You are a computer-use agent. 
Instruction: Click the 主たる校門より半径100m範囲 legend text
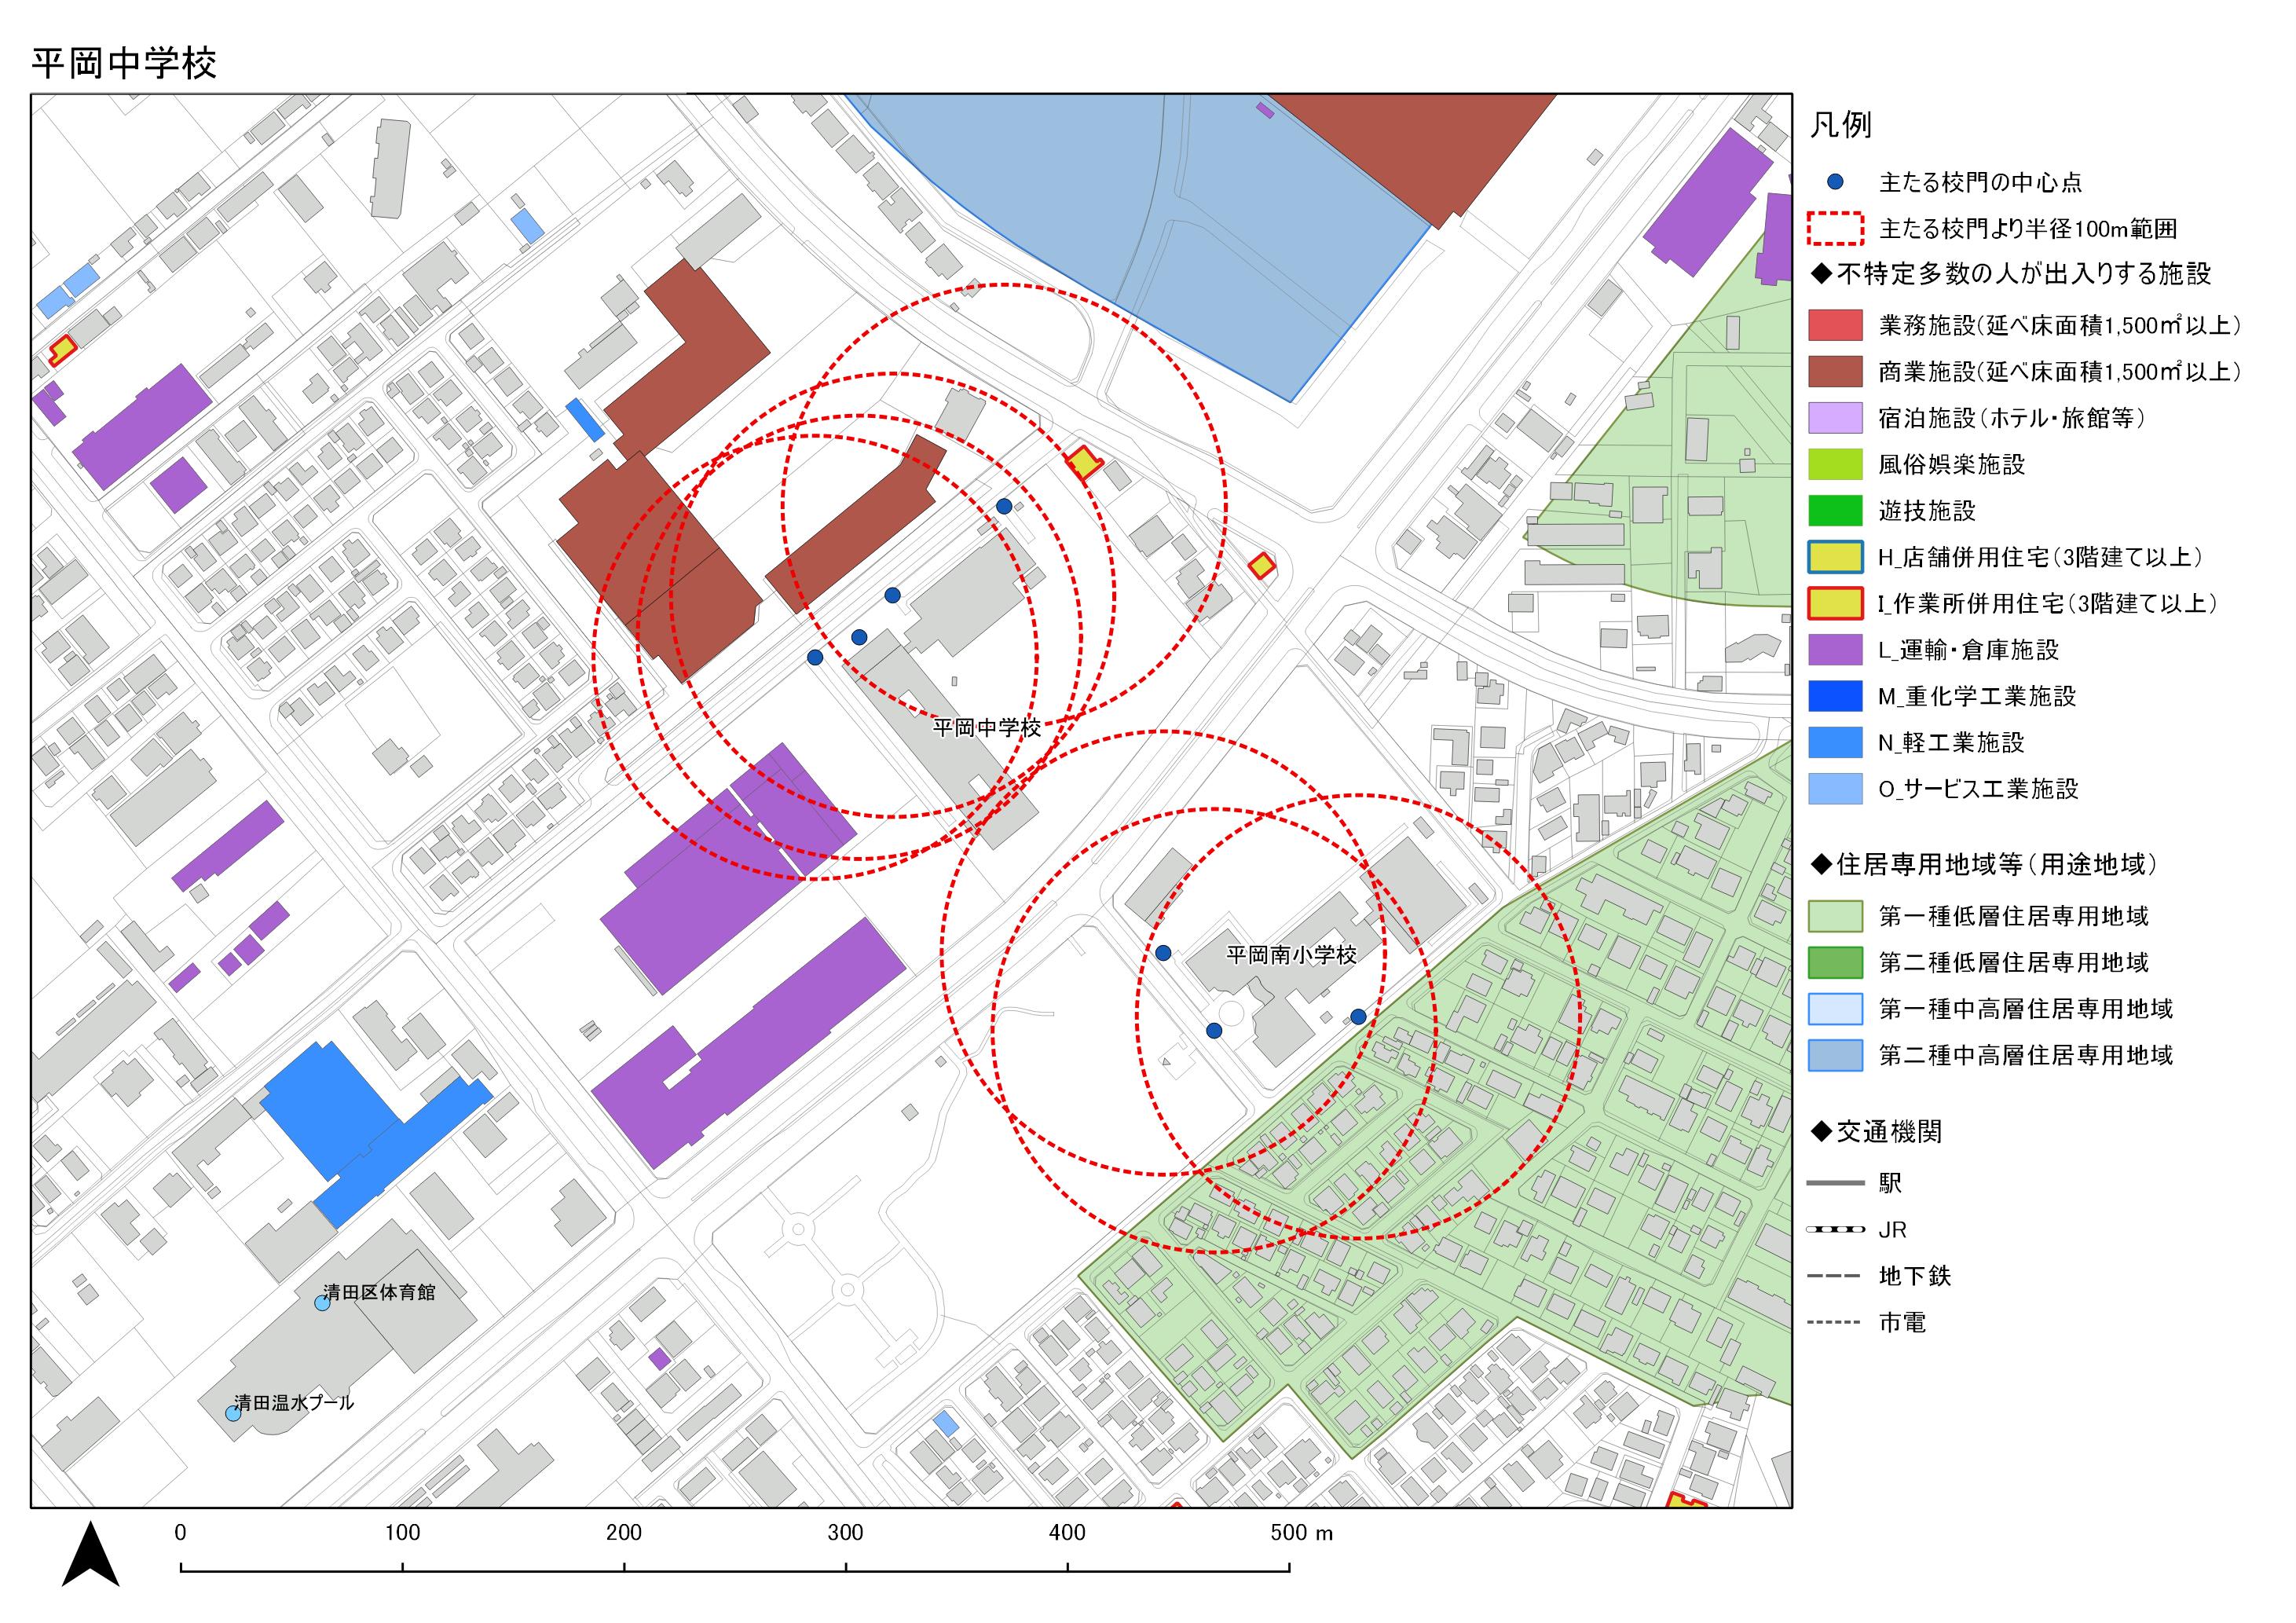pyautogui.click(x=2028, y=229)
